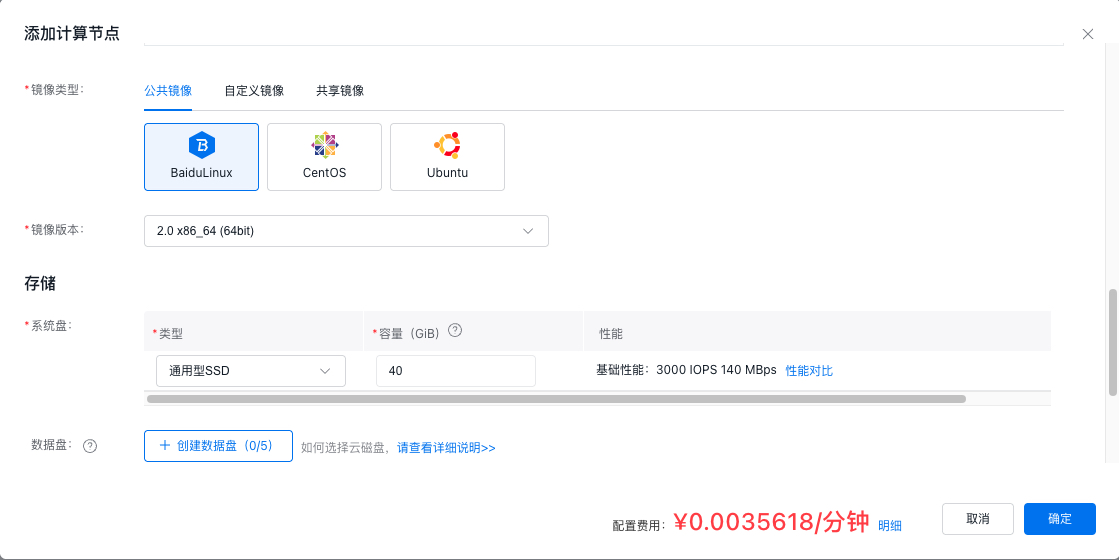Click horizontal scrollbar under system disk table

click(556, 399)
